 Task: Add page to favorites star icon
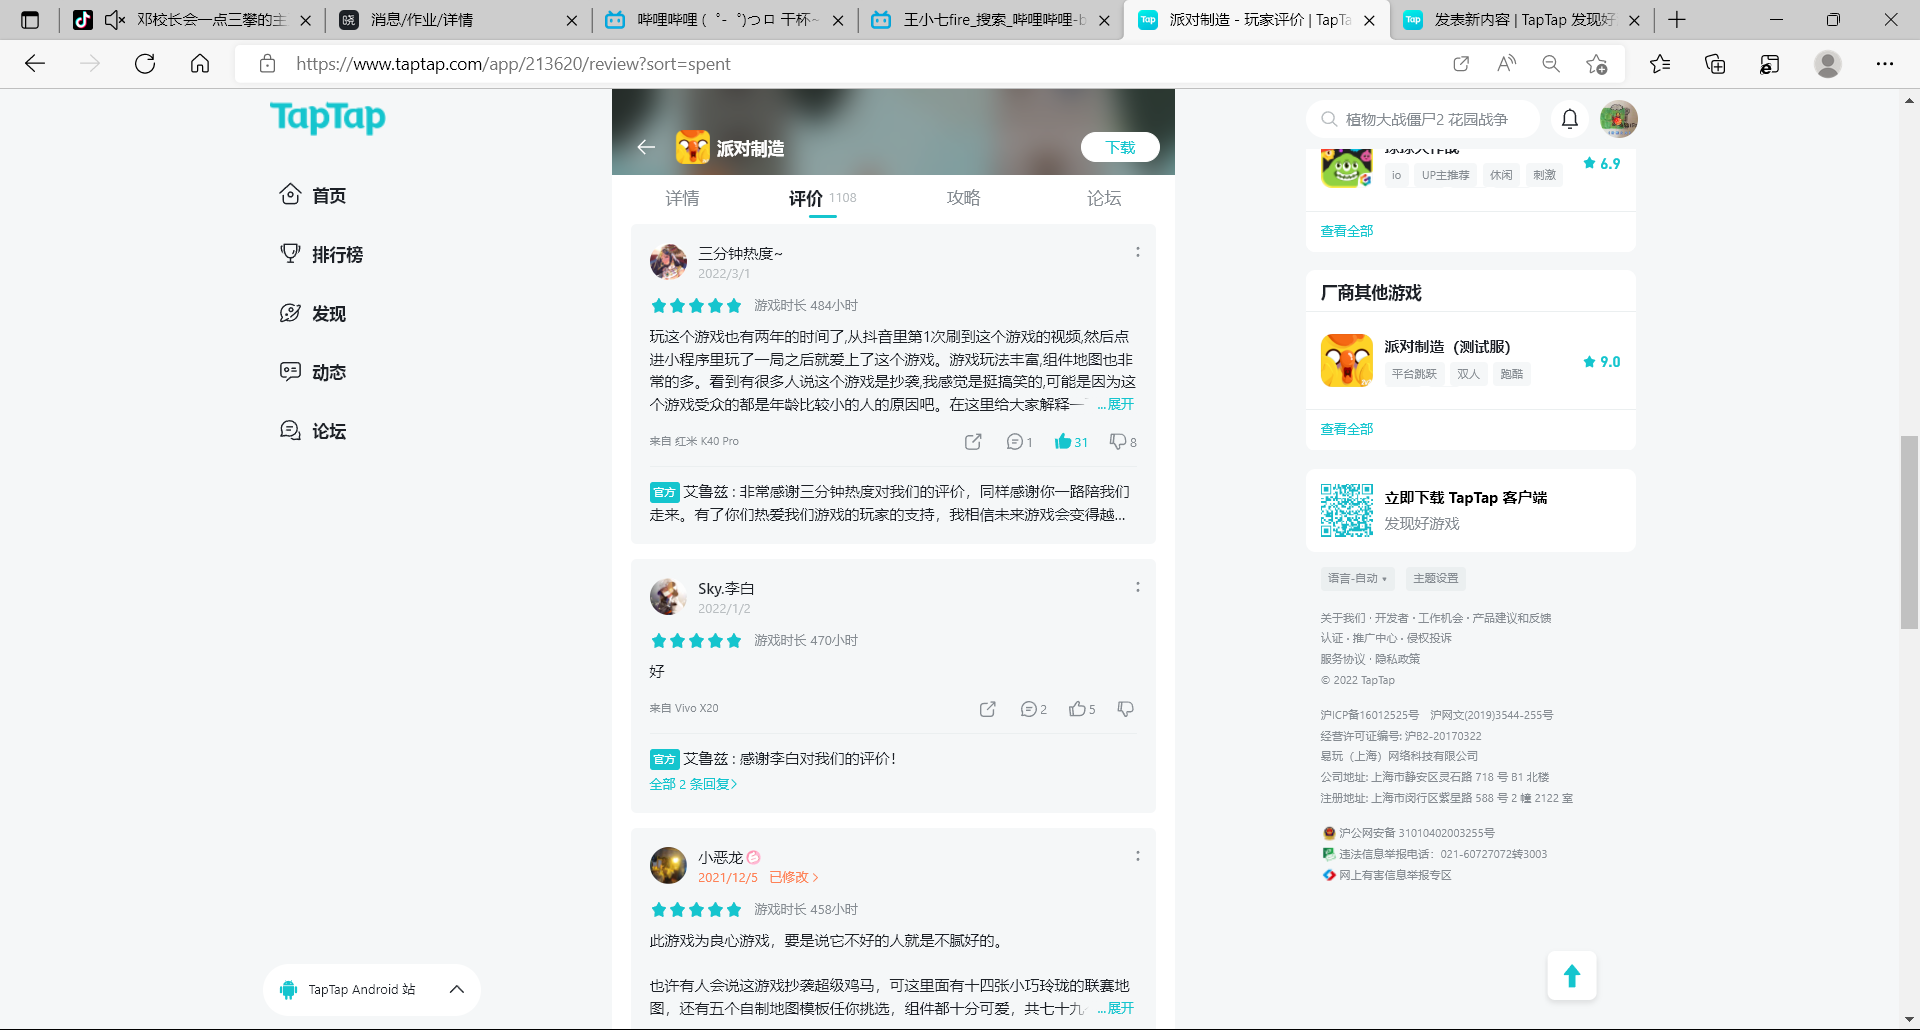[x=1596, y=64]
